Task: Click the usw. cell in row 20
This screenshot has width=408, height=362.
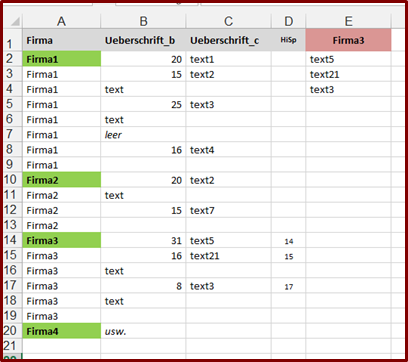Action: tap(143, 331)
